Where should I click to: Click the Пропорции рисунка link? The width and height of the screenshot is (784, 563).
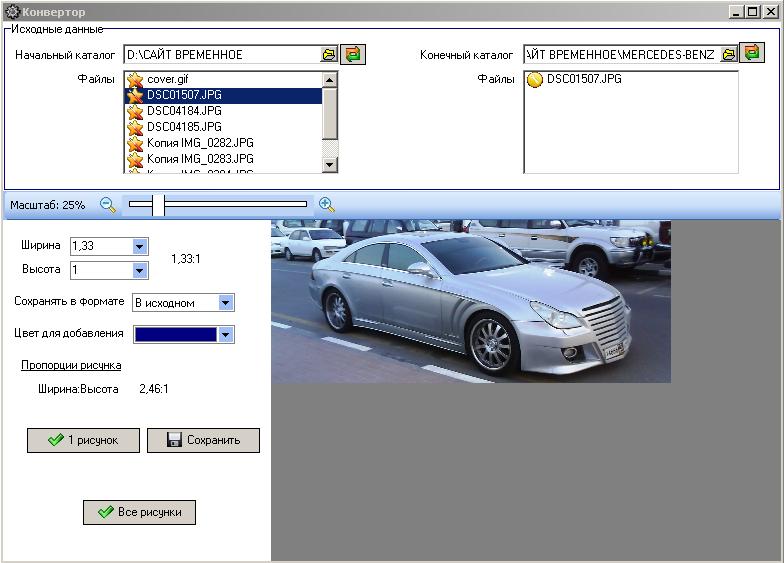coord(71,365)
